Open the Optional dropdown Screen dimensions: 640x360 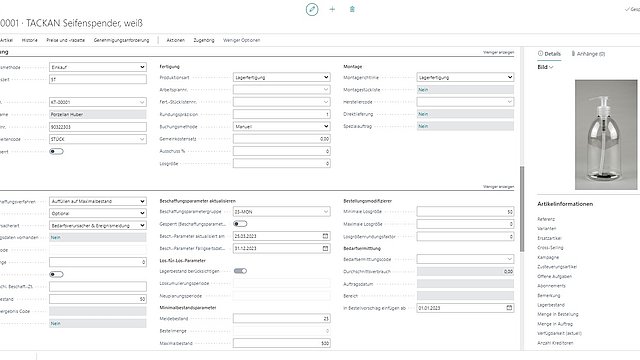coord(98,213)
